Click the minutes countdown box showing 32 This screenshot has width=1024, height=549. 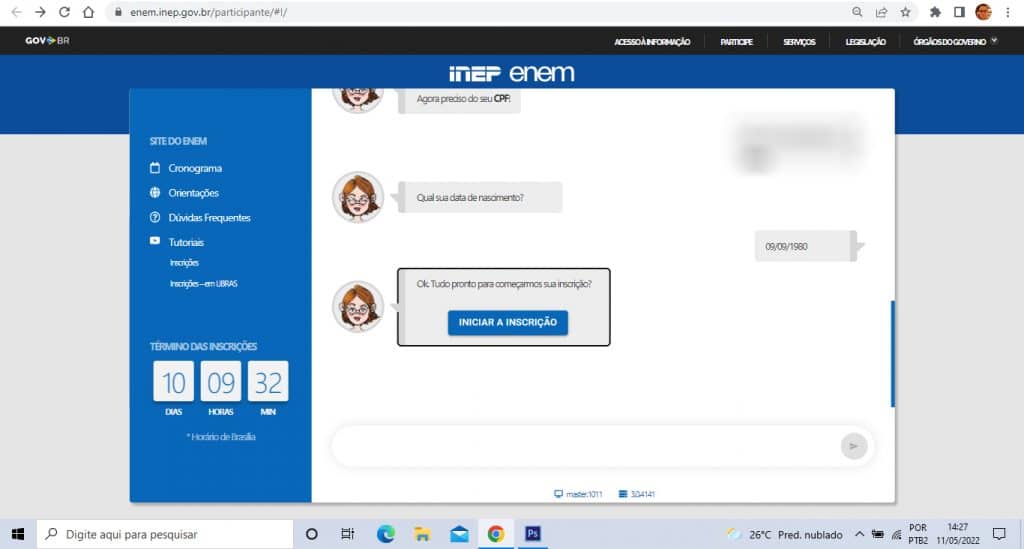[268, 381]
